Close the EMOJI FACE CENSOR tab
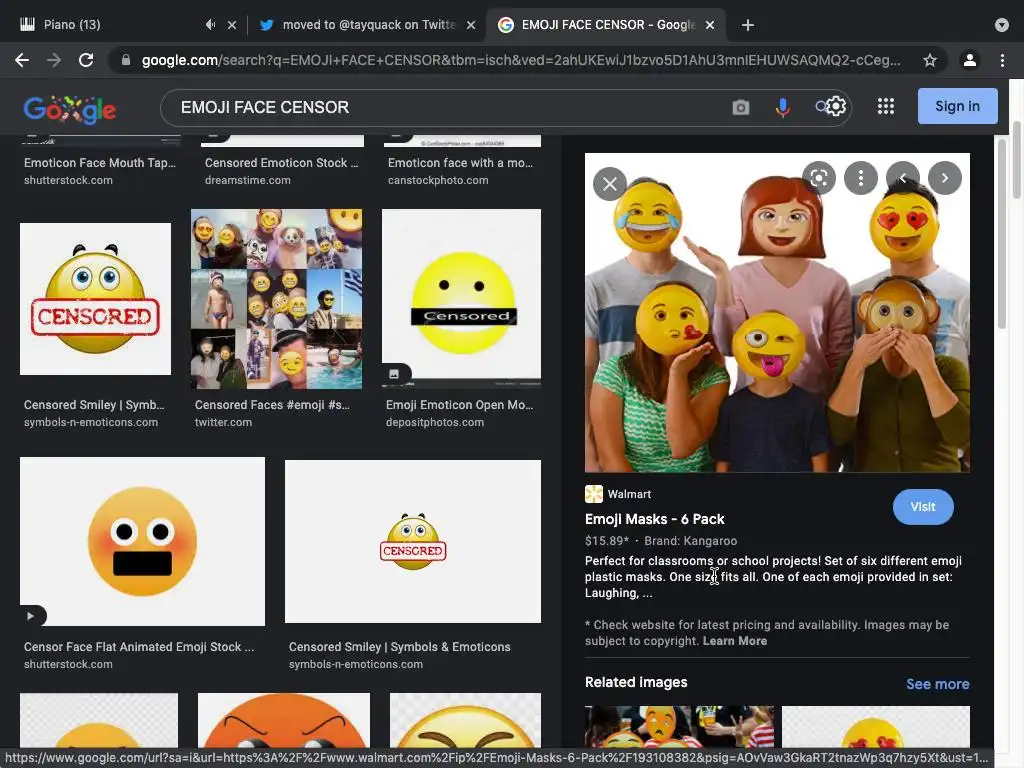The width and height of the screenshot is (1024, 768). tap(710, 25)
